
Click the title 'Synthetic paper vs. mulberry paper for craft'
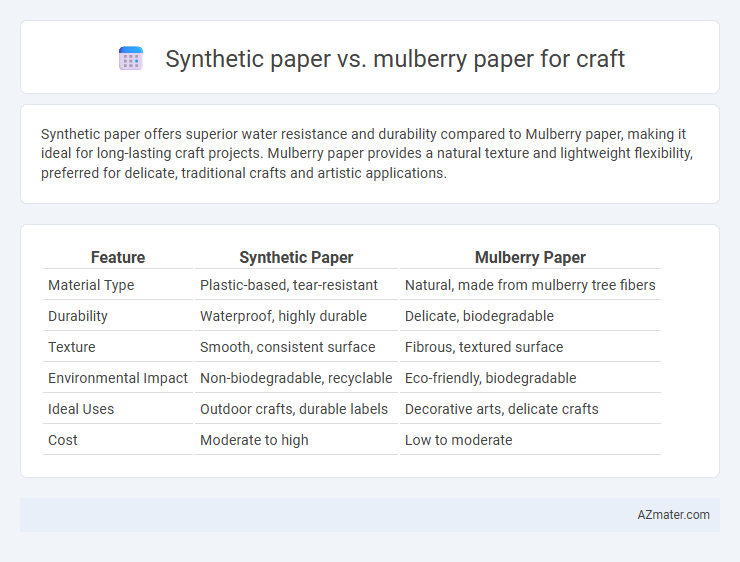tap(395, 59)
